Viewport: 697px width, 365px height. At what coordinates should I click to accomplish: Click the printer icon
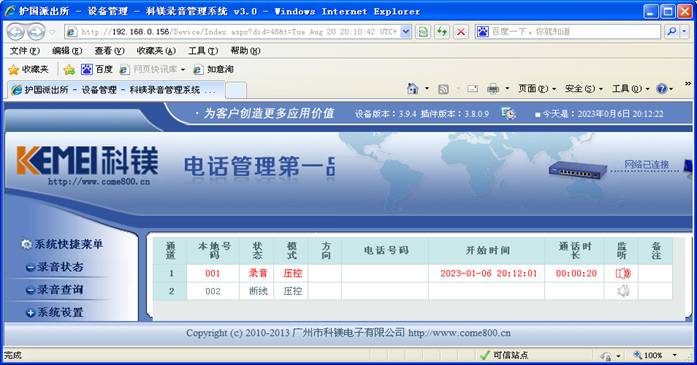click(493, 89)
